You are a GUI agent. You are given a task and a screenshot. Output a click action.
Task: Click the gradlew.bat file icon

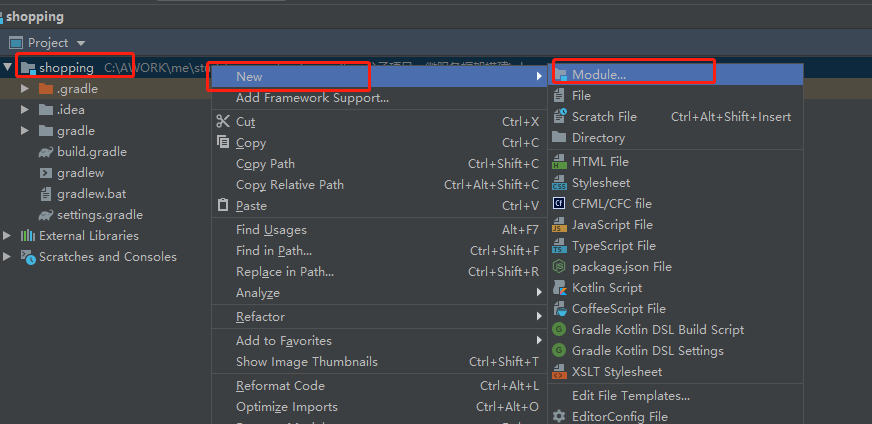[x=46, y=194]
